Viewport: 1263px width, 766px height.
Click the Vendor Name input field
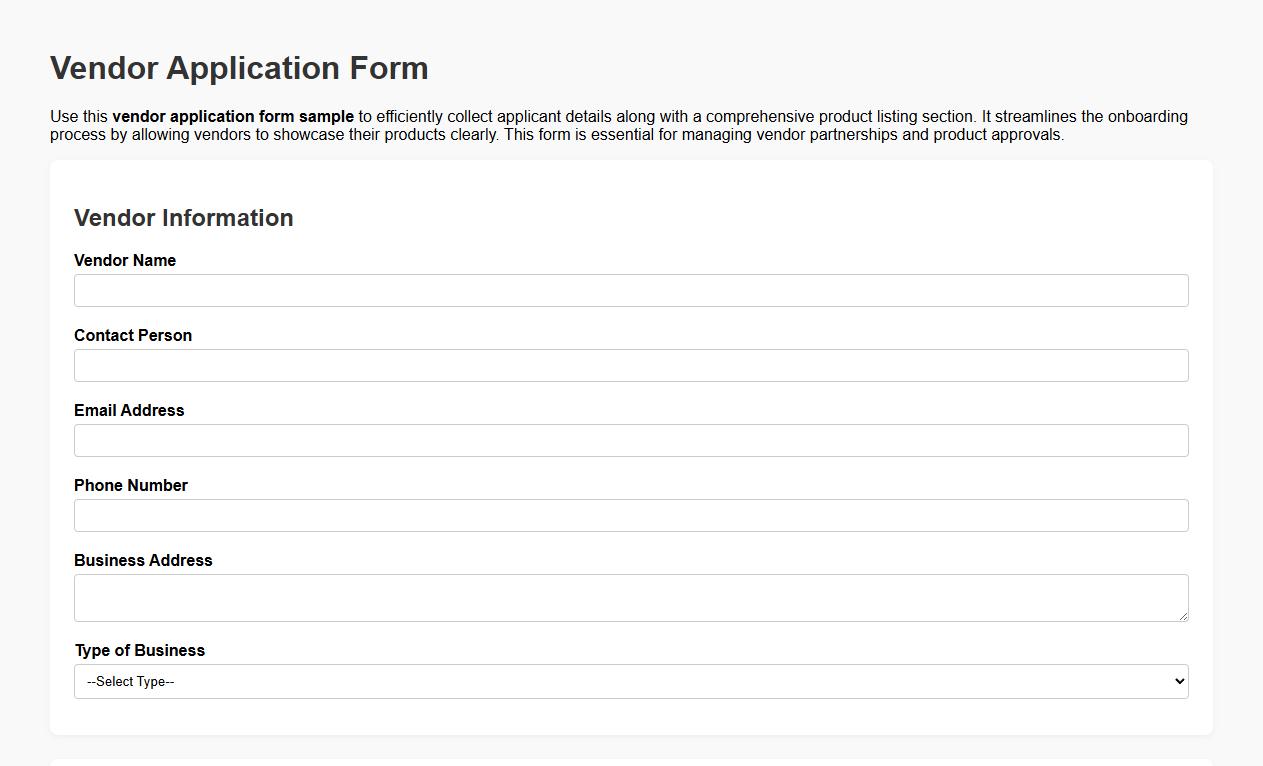pos(631,290)
